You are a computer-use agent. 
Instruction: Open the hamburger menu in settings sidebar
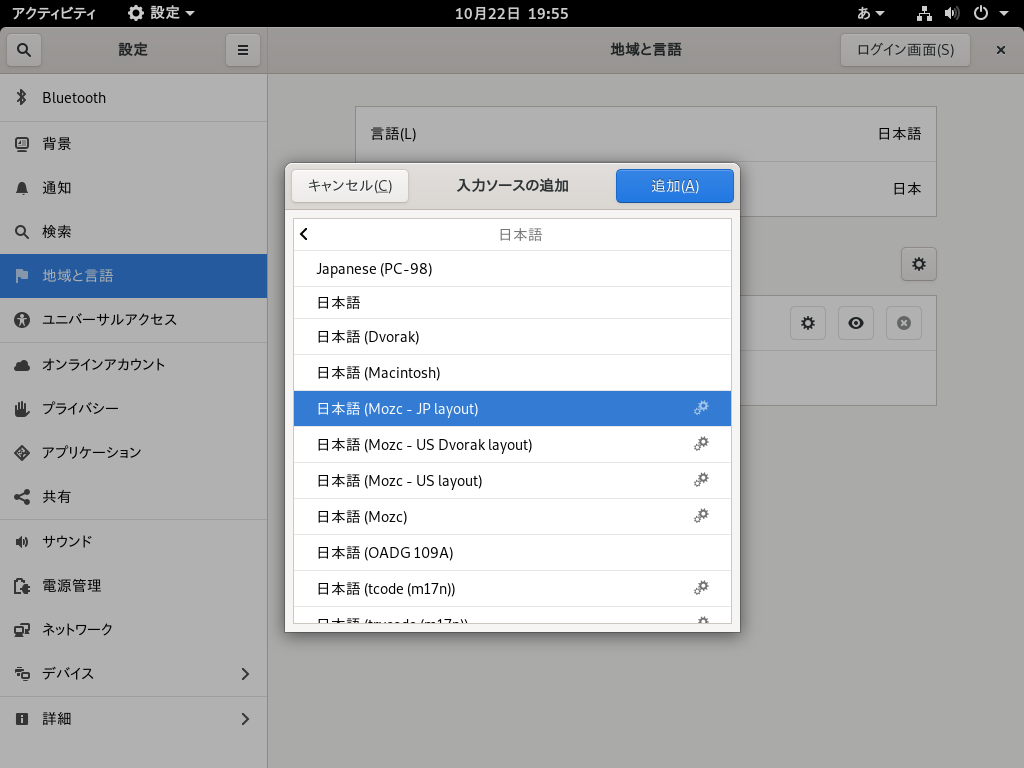tap(242, 49)
